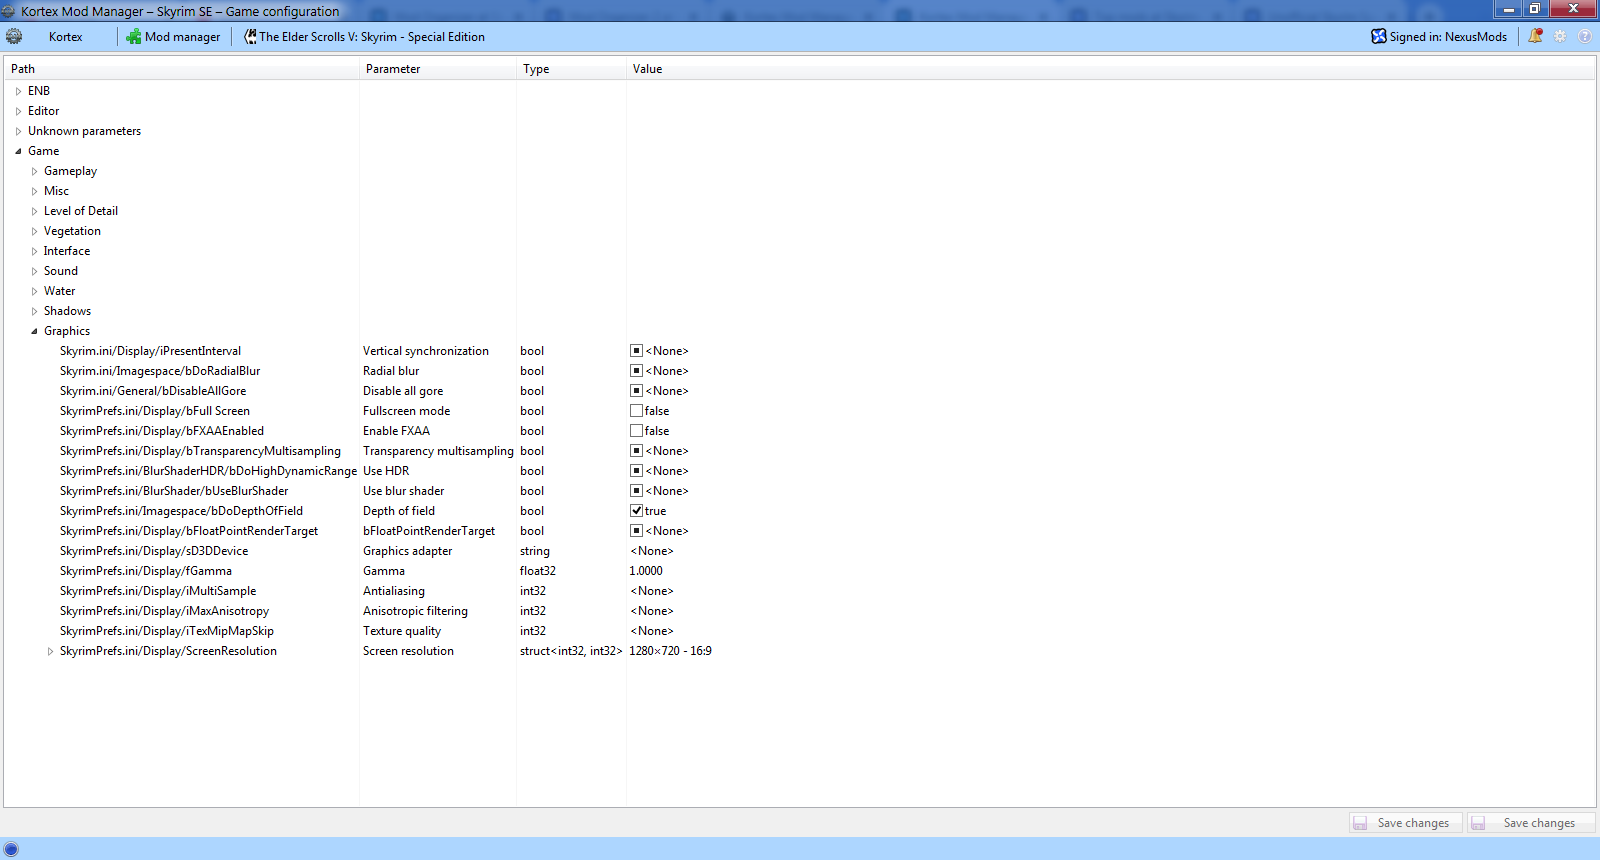Expand the ScreenResolution entry
Screen dimensions: 1600x860
(x=50, y=651)
